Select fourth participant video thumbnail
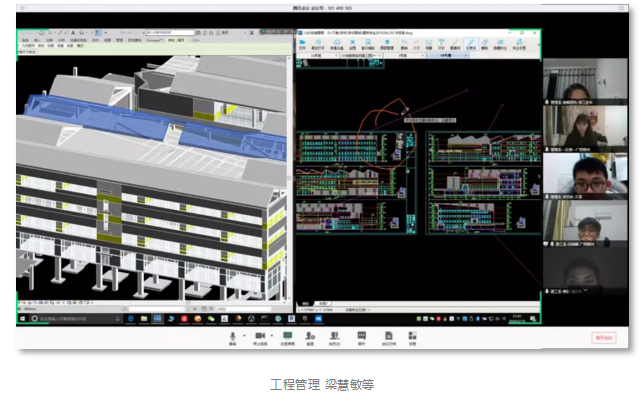644x405 pixels. coord(585,224)
